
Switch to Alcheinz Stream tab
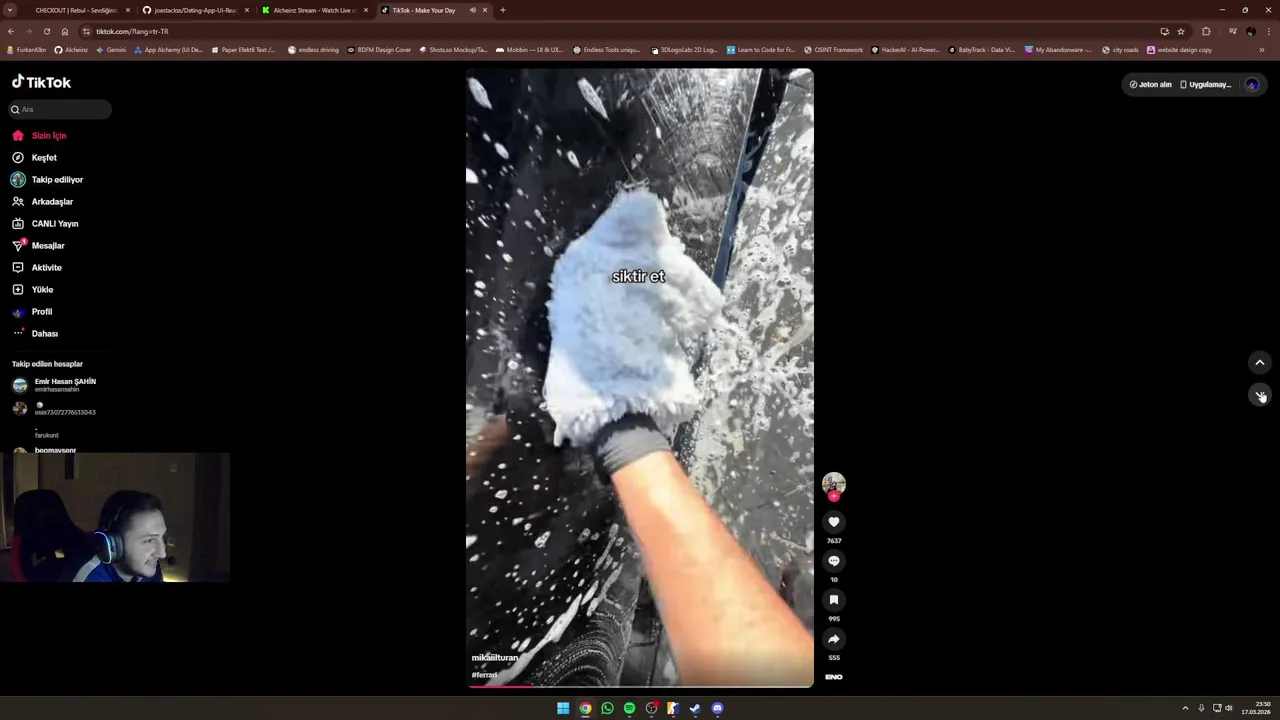click(x=314, y=10)
